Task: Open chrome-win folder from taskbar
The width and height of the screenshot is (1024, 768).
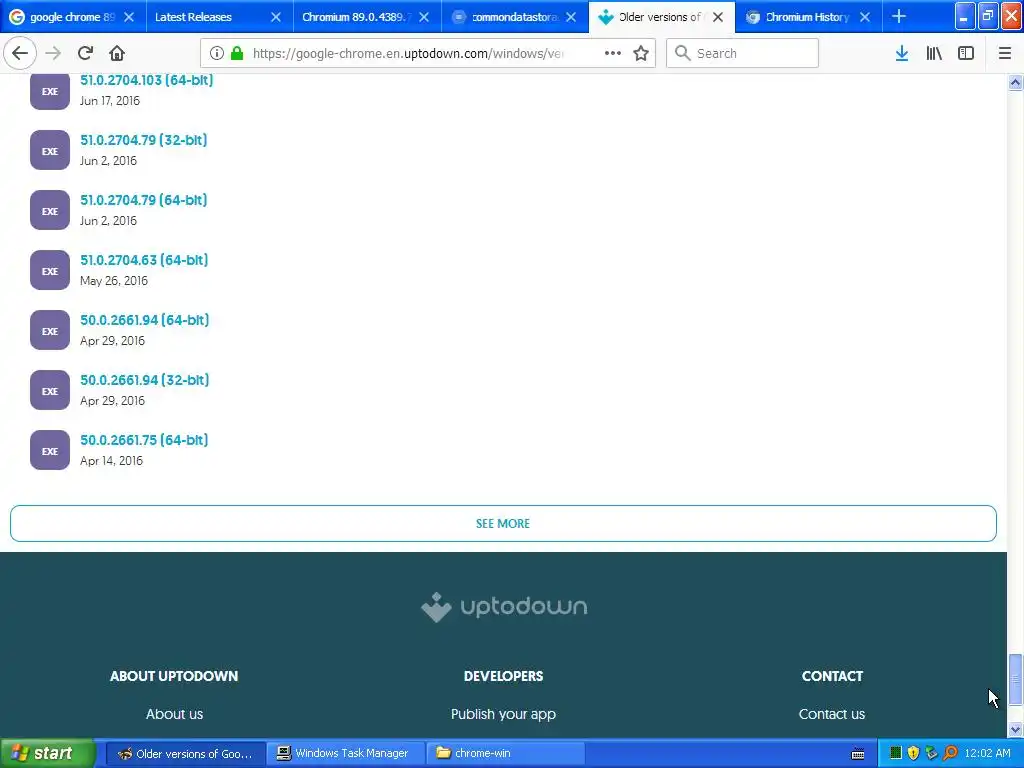Action: [505, 753]
